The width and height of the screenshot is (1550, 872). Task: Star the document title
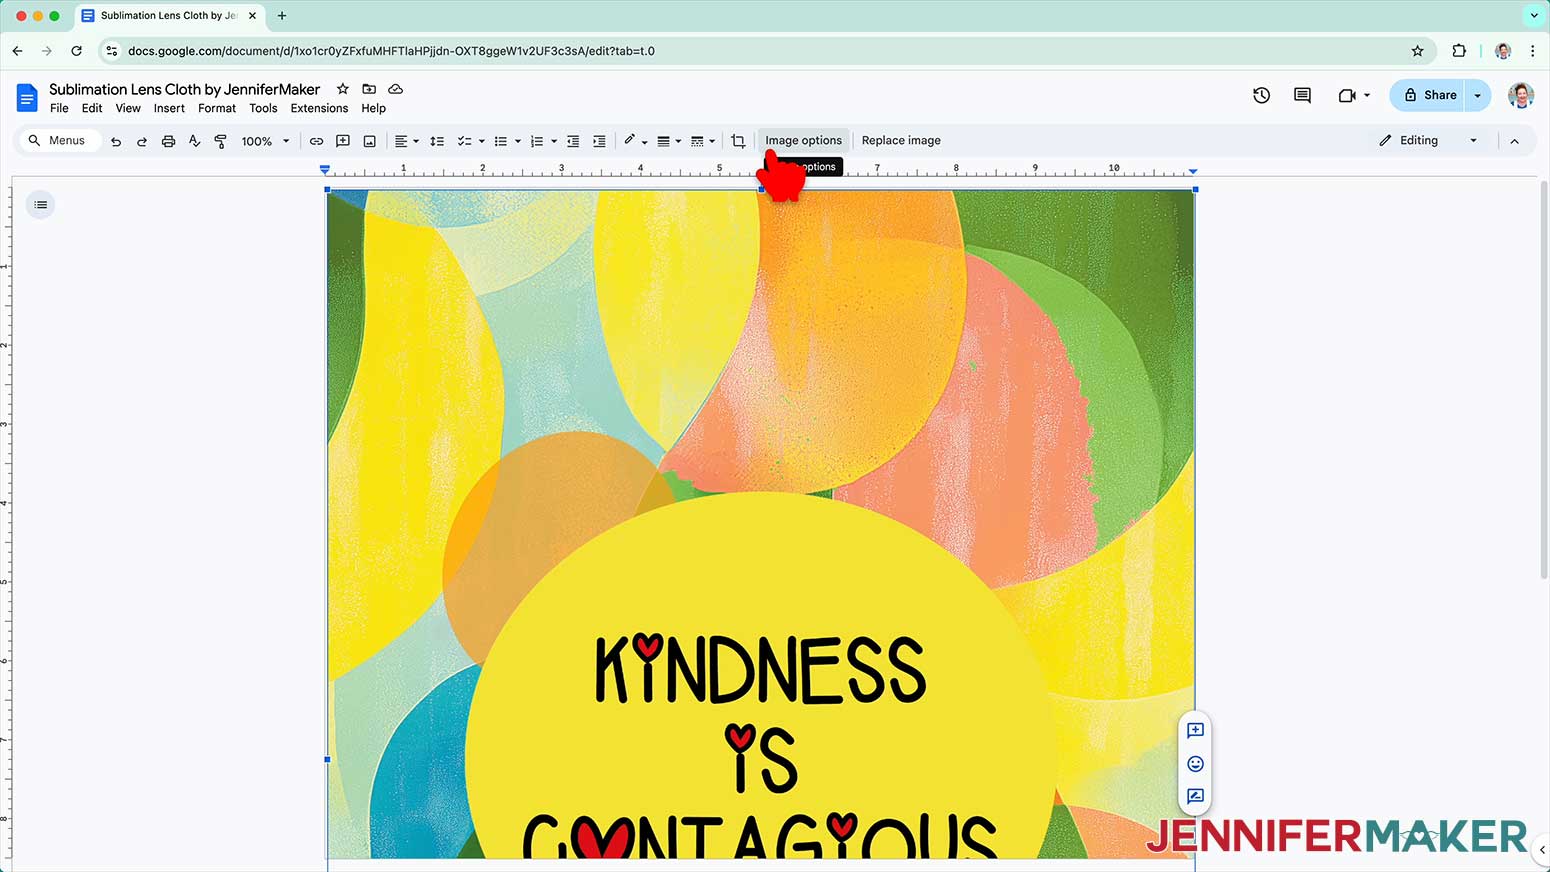click(x=343, y=89)
